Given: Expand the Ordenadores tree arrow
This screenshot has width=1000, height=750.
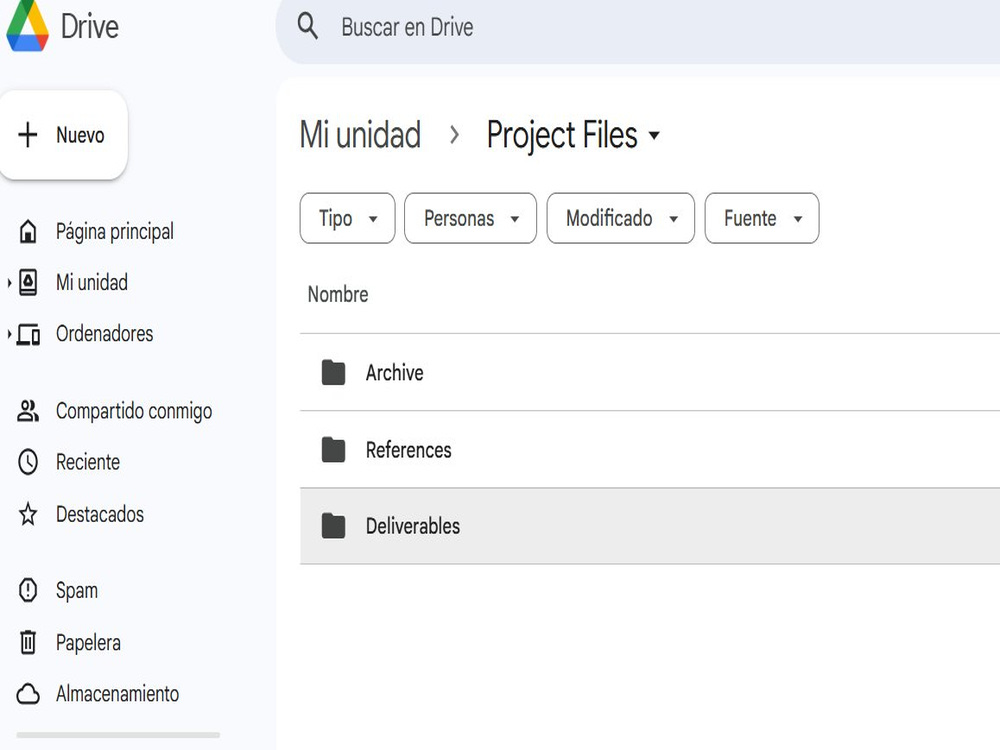Looking at the screenshot, I should coord(9,334).
